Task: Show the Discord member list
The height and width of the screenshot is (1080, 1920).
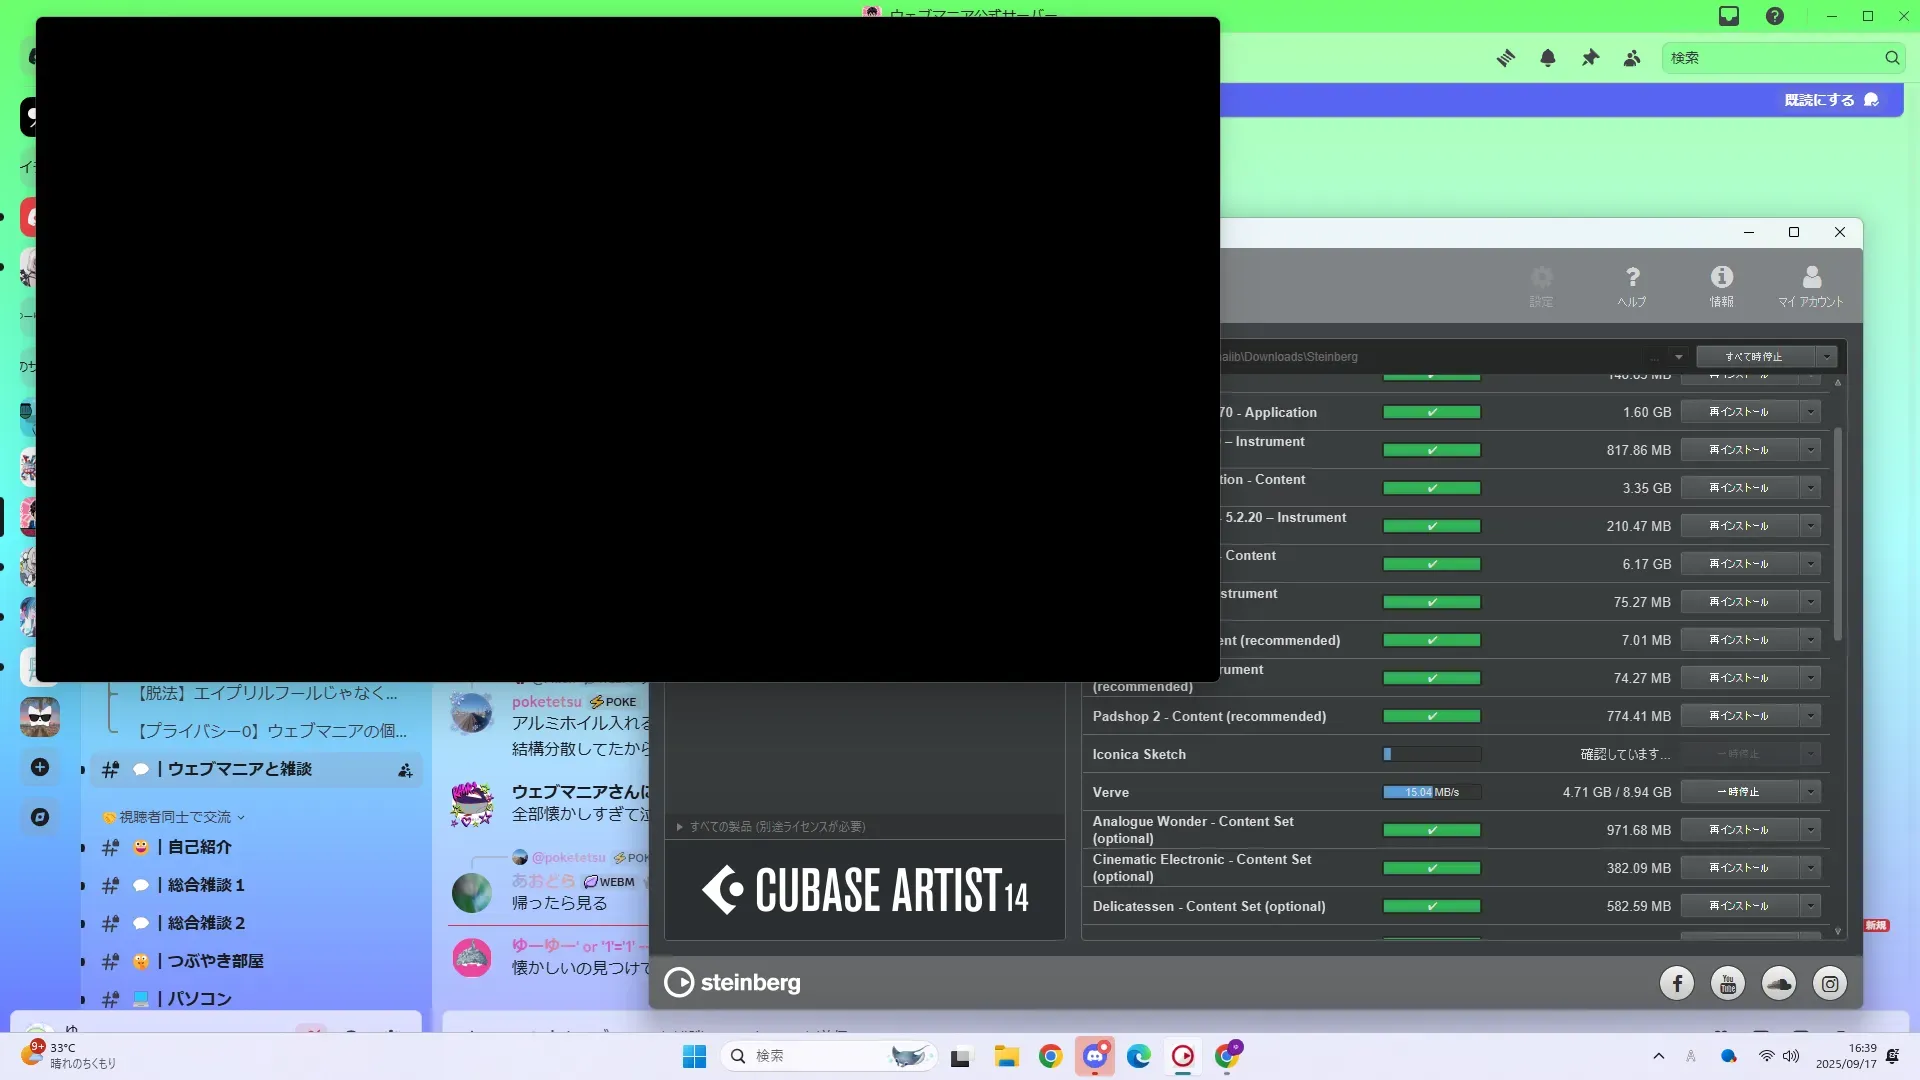Action: tap(1632, 58)
